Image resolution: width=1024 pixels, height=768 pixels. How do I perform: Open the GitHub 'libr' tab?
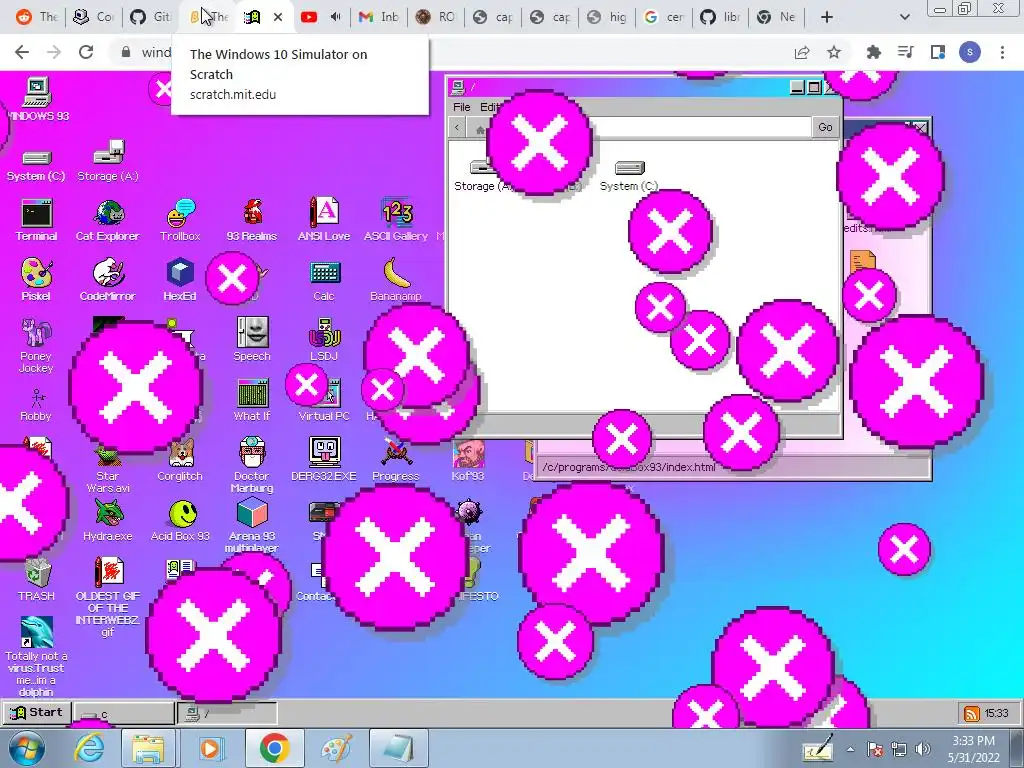[x=720, y=17]
